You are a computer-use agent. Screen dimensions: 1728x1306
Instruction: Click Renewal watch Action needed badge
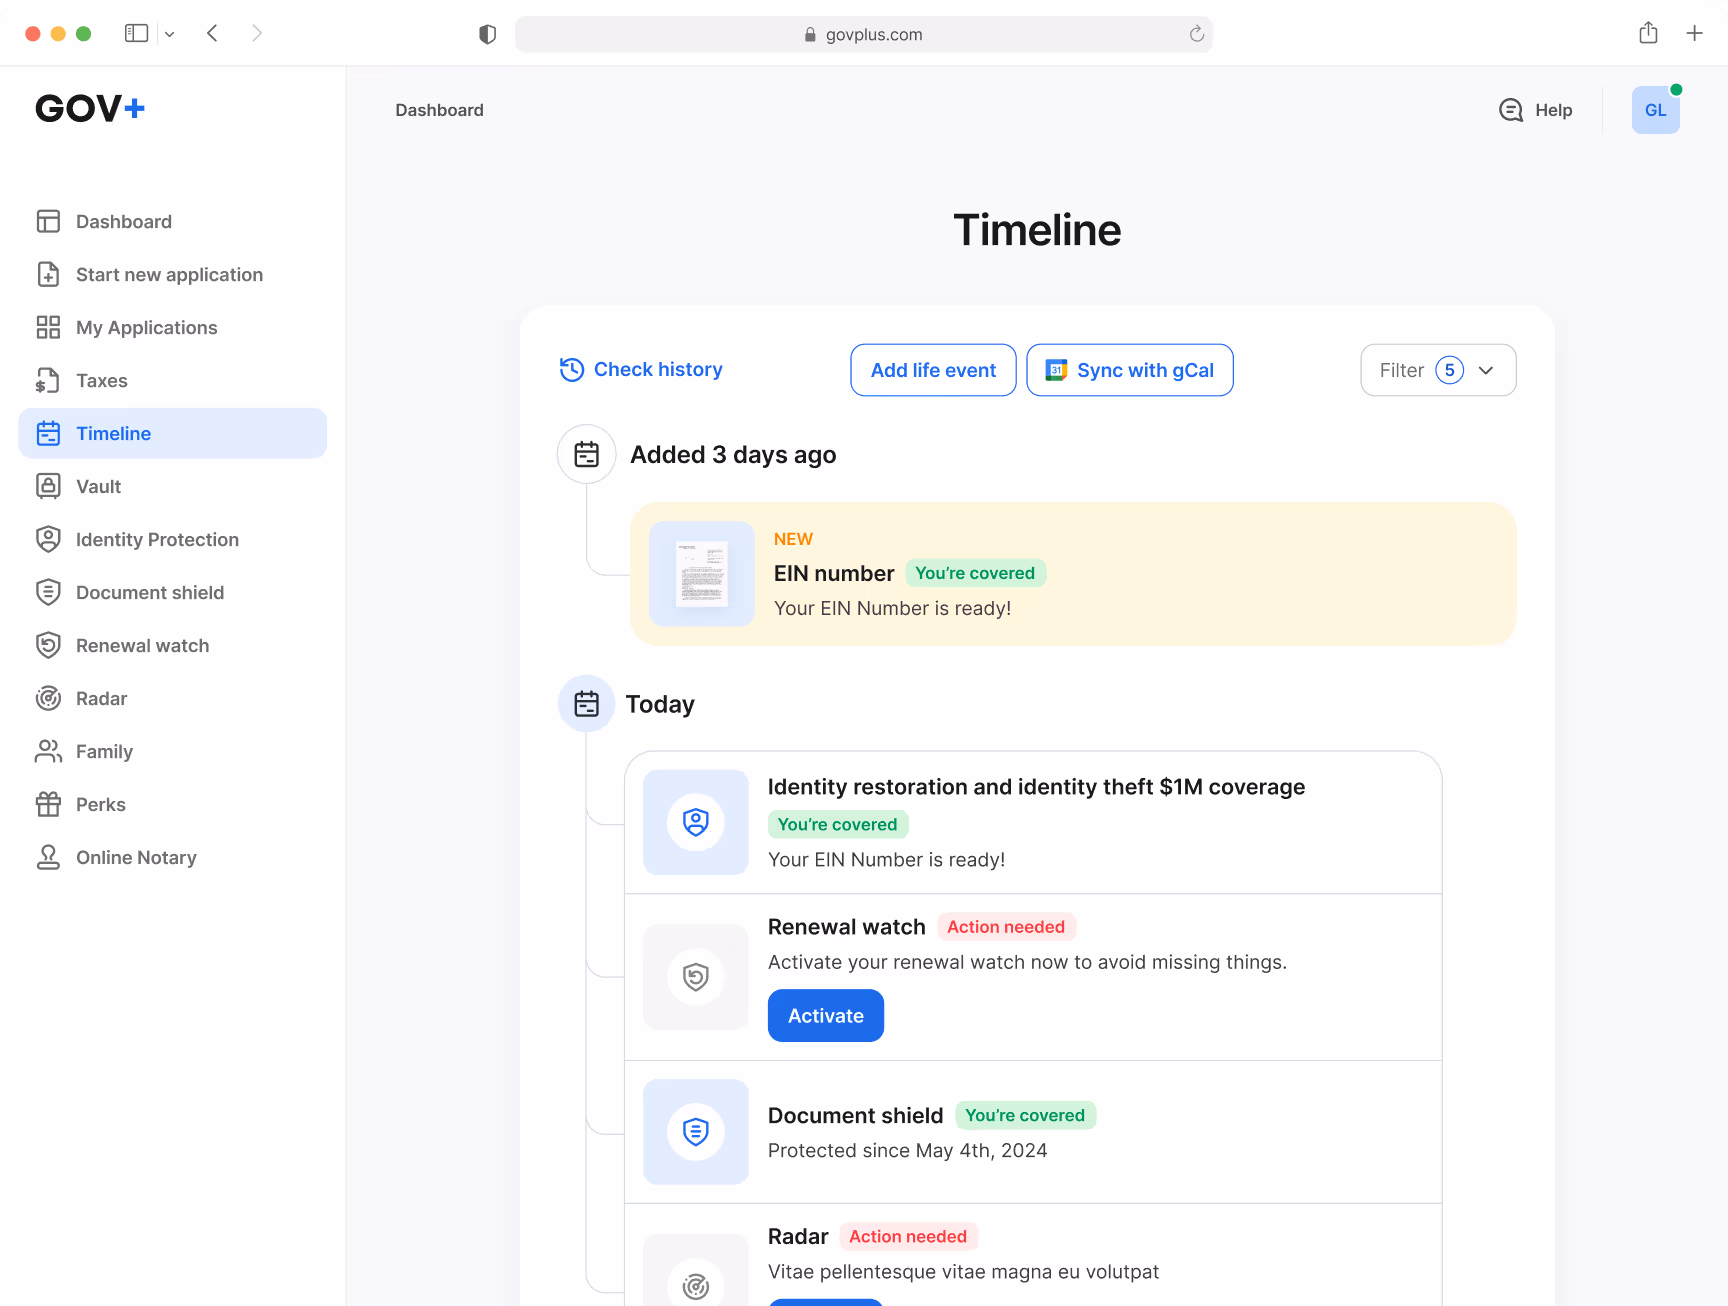pos(1006,927)
